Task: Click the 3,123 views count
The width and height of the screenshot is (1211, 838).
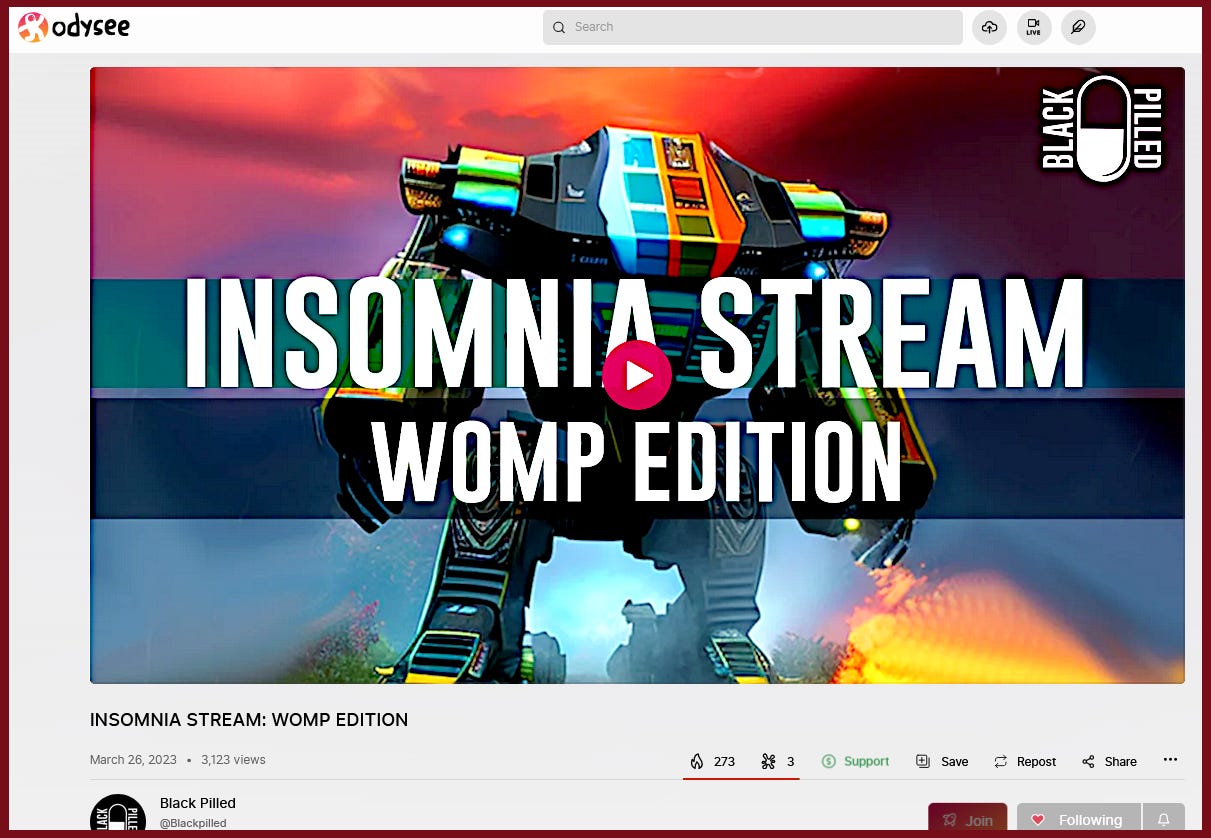Action: coord(233,760)
